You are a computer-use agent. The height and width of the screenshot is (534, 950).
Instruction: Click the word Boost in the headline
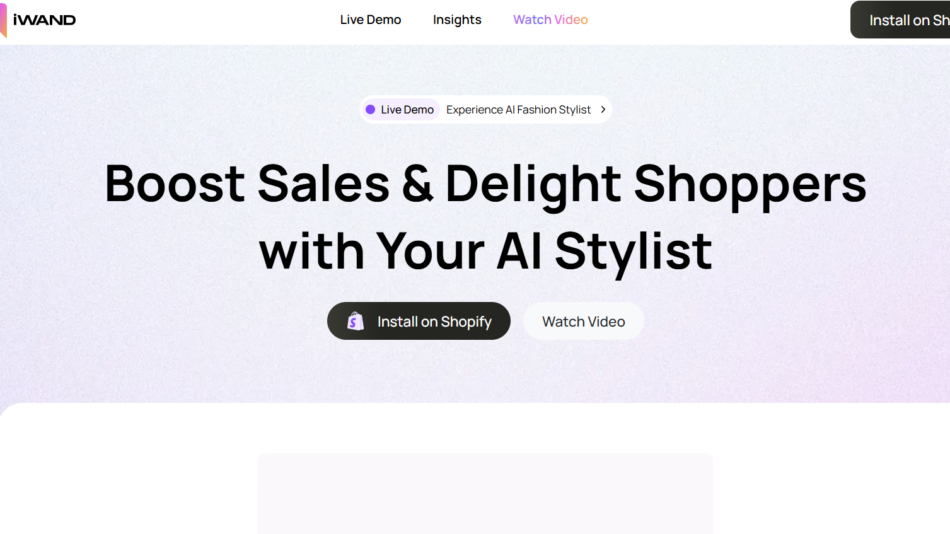click(x=174, y=183)
